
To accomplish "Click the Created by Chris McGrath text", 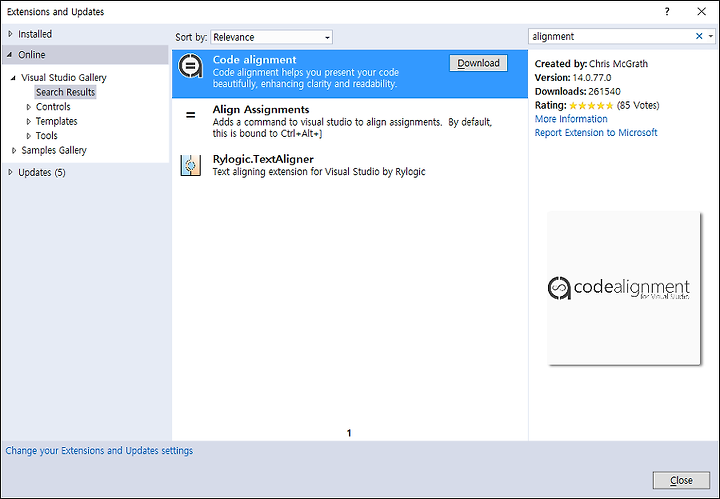I will click(x=591, y=64).
